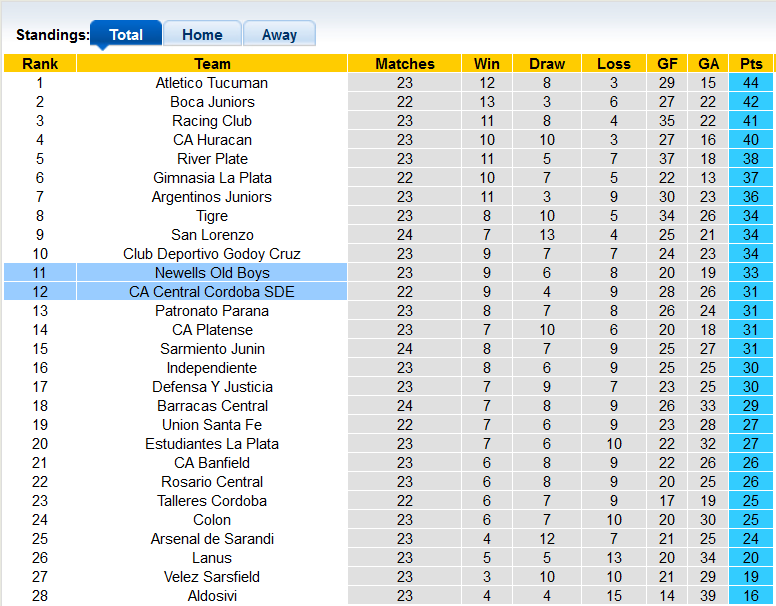
Task: Click the Matches column header
Action: [405, 64]
